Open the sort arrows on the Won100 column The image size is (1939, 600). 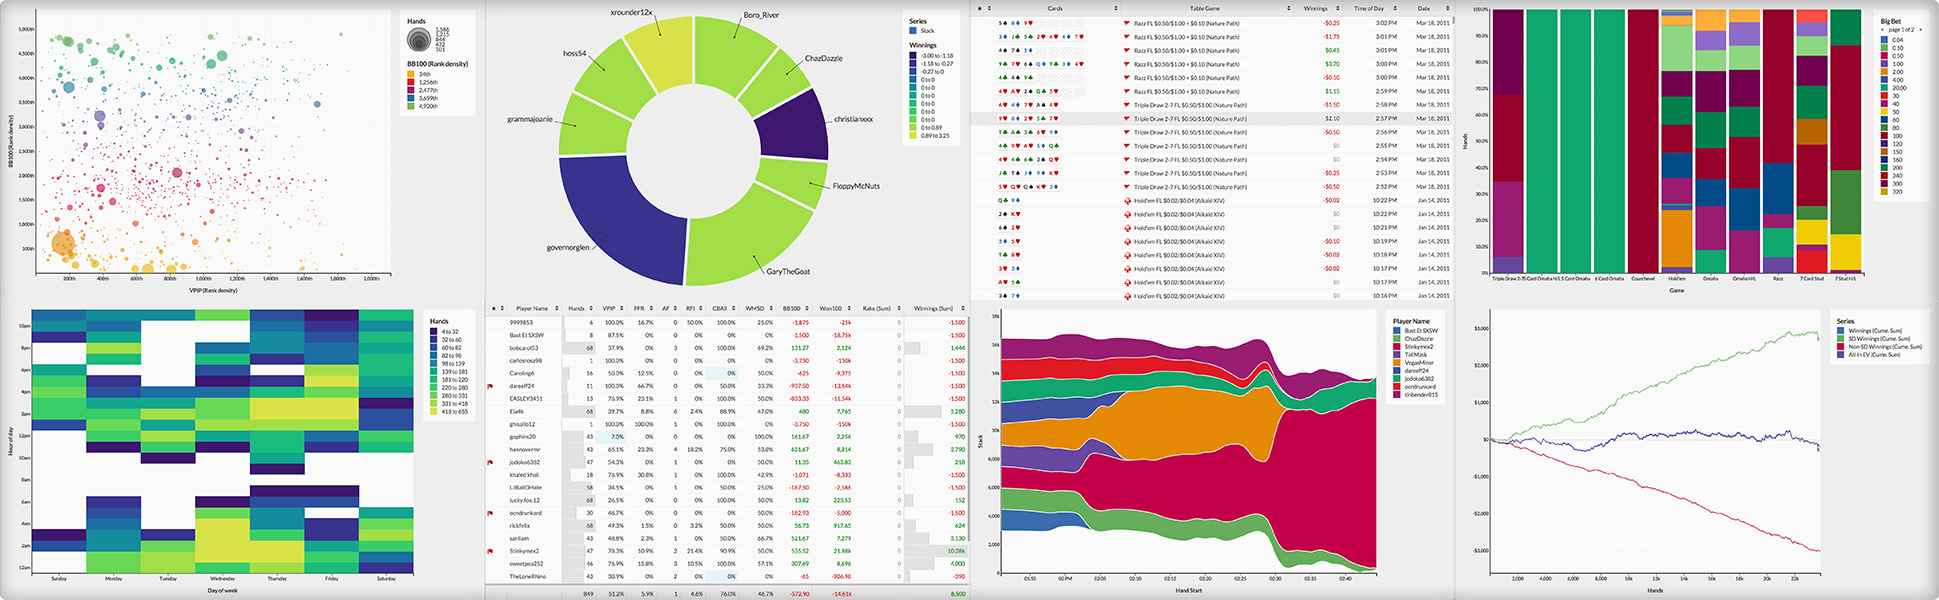[850, 308]
